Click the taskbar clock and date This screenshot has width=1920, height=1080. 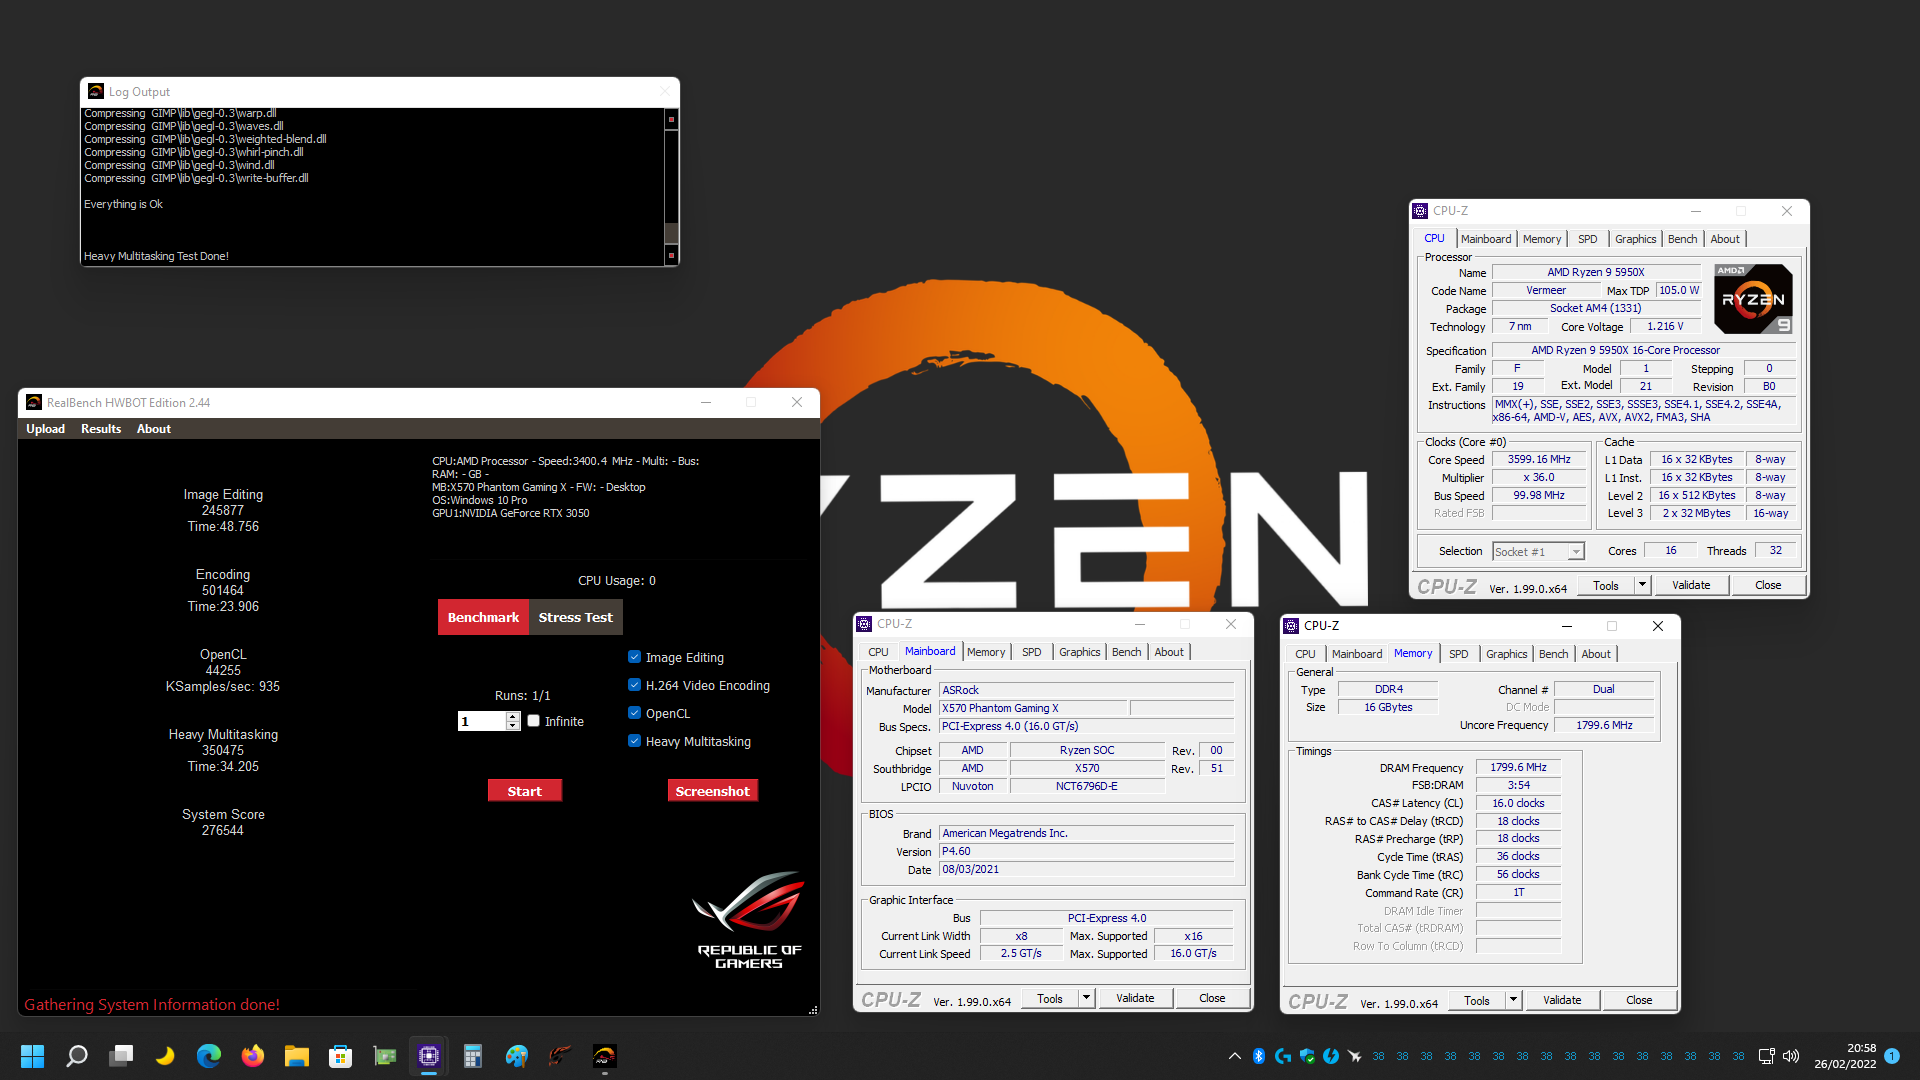point(1845,1056)
